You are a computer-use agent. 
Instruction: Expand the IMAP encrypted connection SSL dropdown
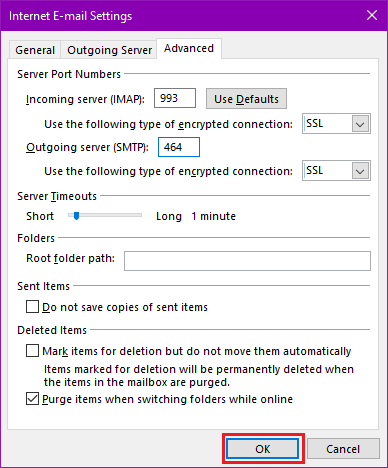point(336,124)
